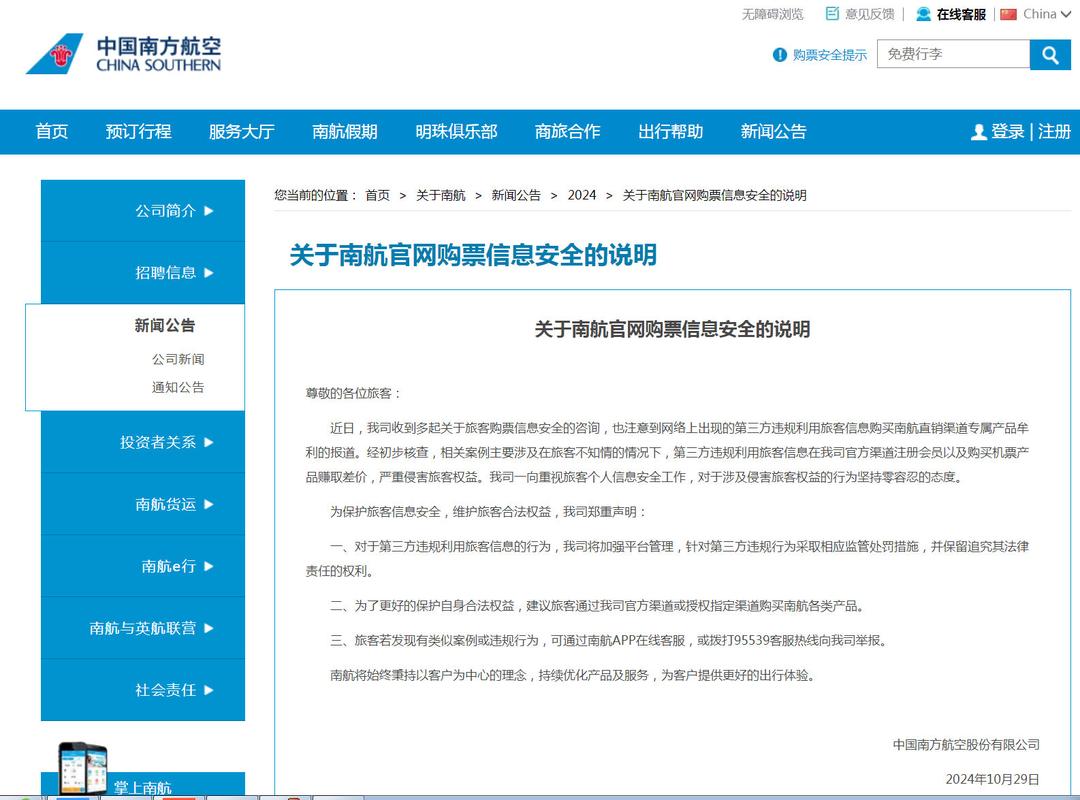Open the 明珠俱乐部 navigation menu
1080x800 pixels.
point(457,132)
